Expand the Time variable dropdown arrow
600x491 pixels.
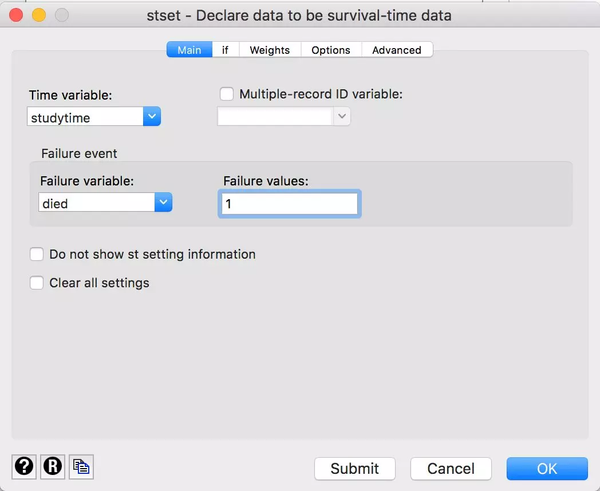[152, 116]
